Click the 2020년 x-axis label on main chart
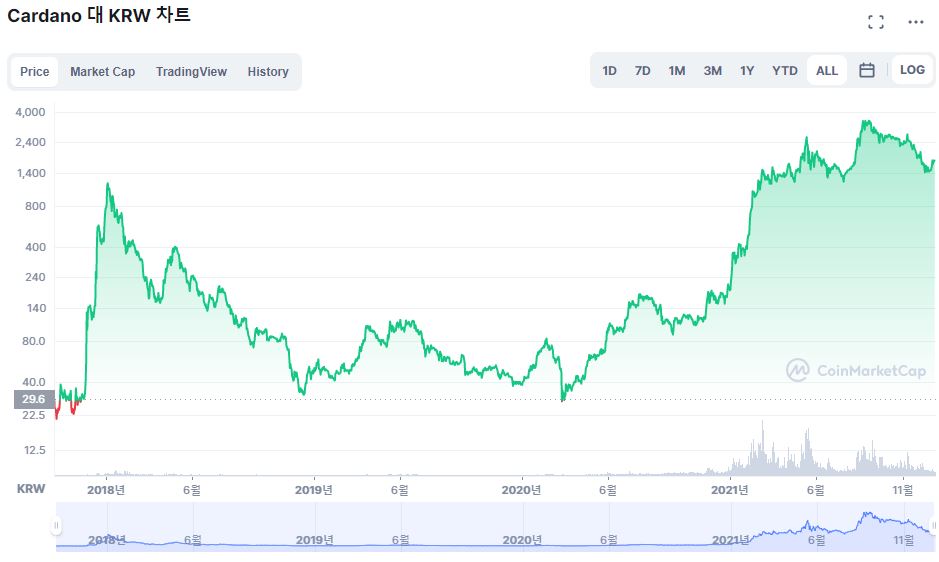 coord(521,490)
